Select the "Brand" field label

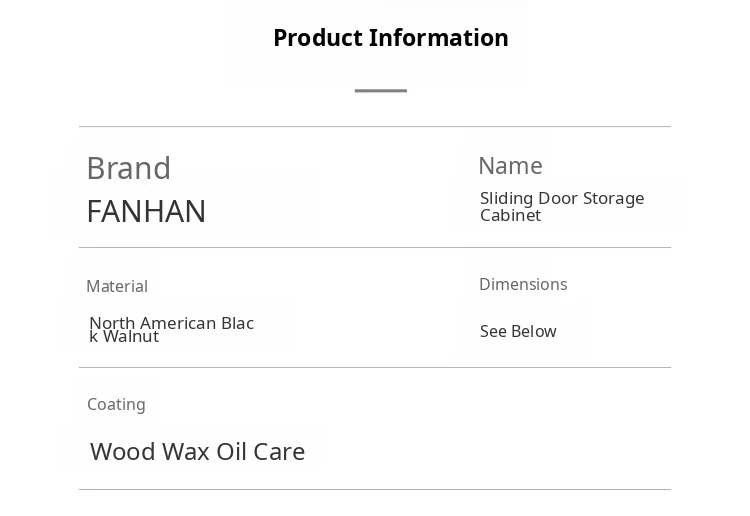(129, 168)
